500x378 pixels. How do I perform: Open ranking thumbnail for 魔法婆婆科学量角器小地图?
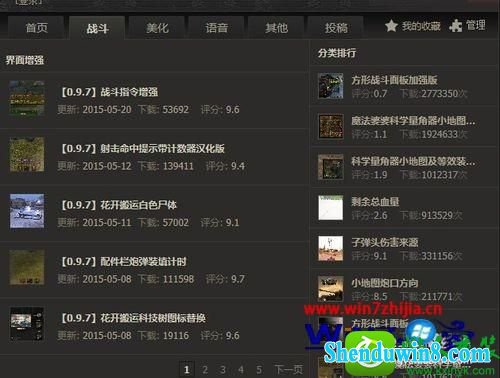tap(330, 126)
